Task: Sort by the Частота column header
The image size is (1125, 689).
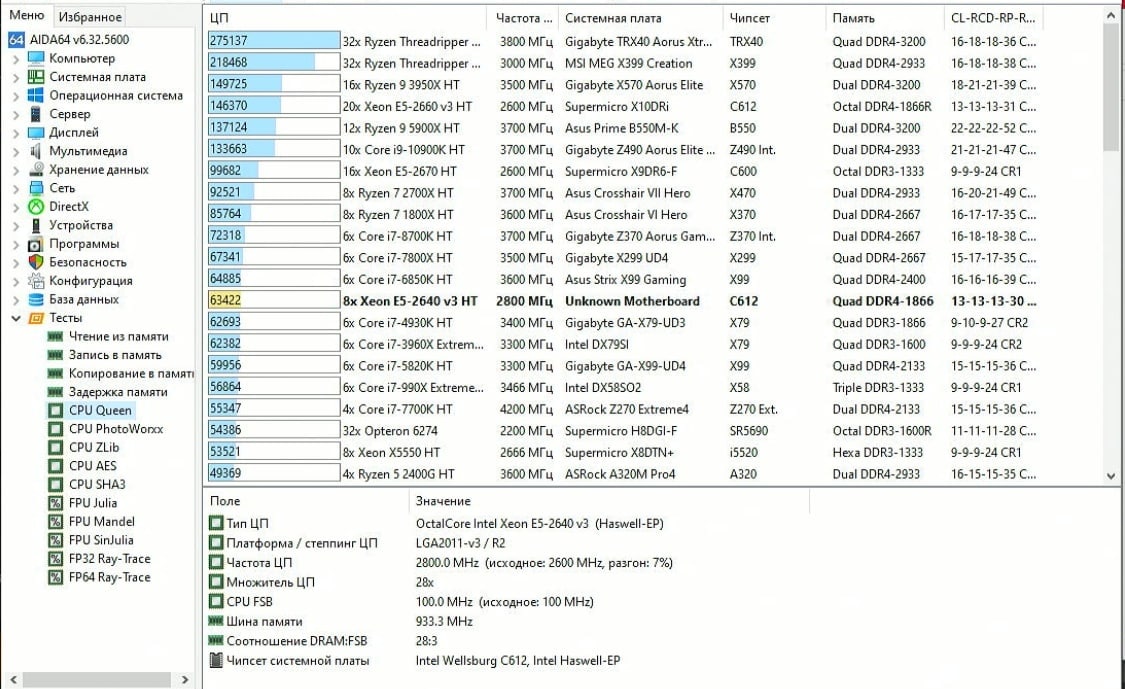Action: pos(523,18)
